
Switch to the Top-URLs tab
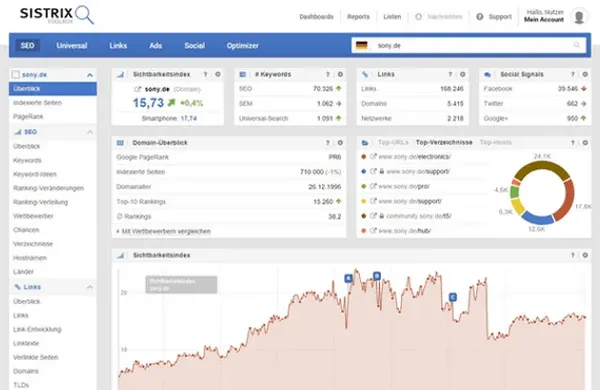click(393, 142)
